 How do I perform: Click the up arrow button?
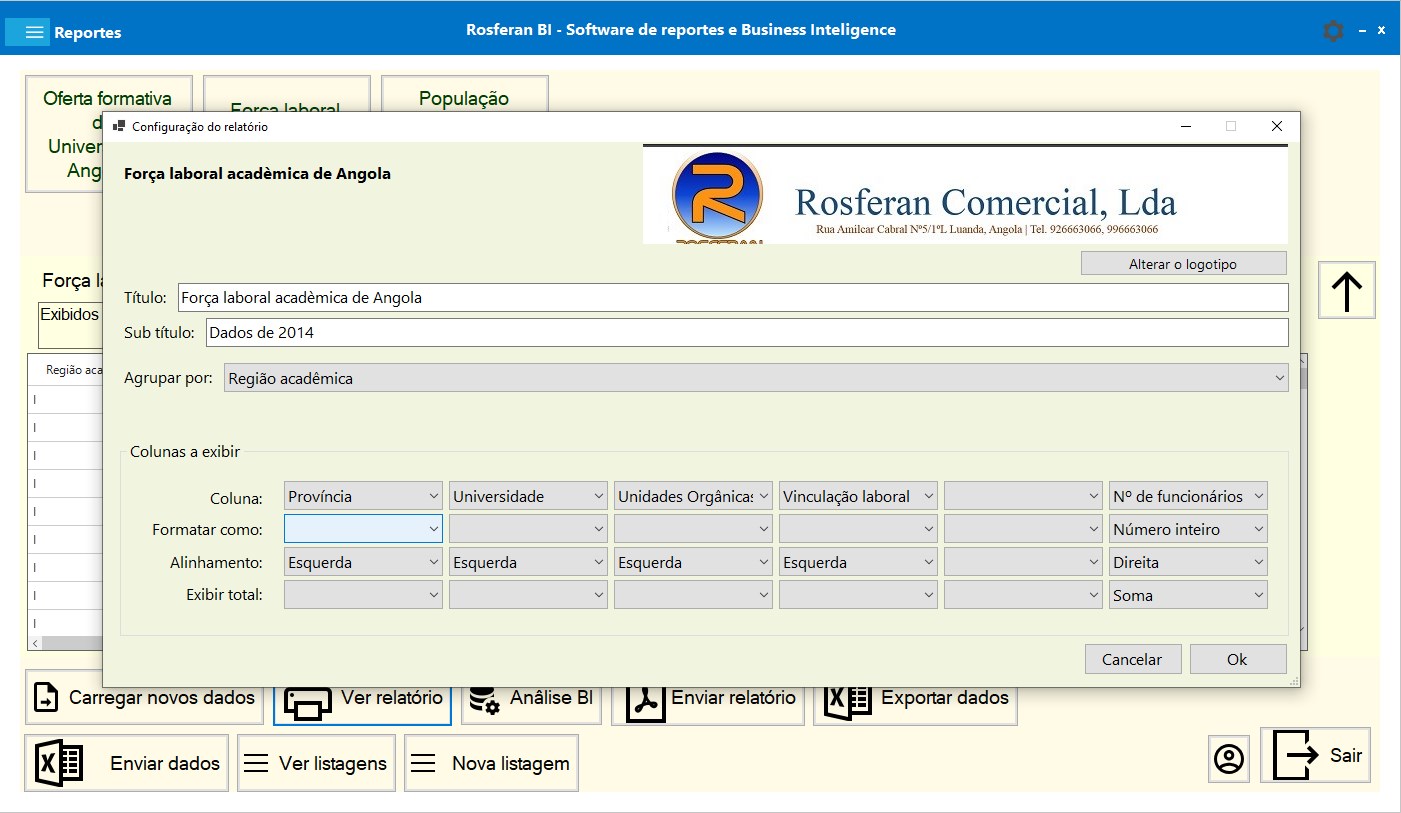point(1346,290)
